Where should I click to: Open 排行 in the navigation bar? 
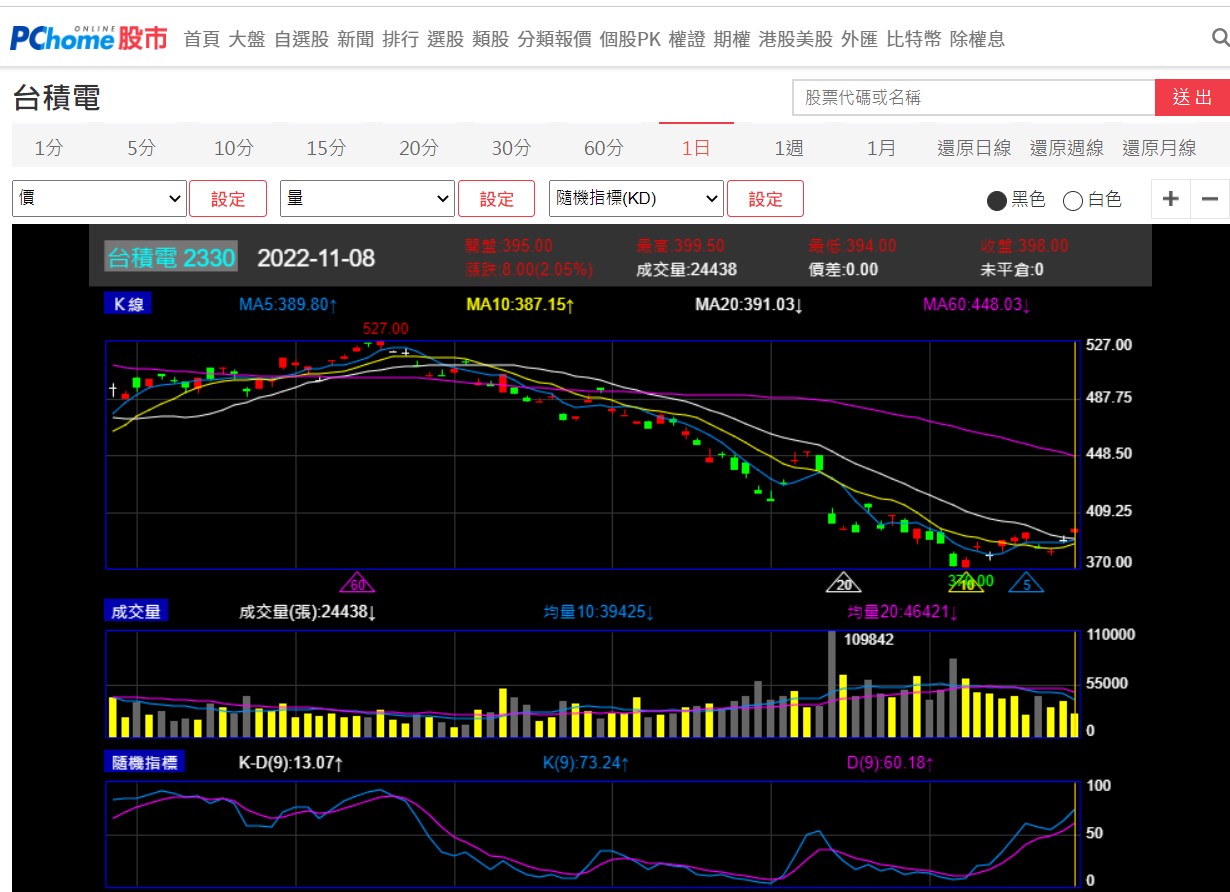(x=400, y=39)
